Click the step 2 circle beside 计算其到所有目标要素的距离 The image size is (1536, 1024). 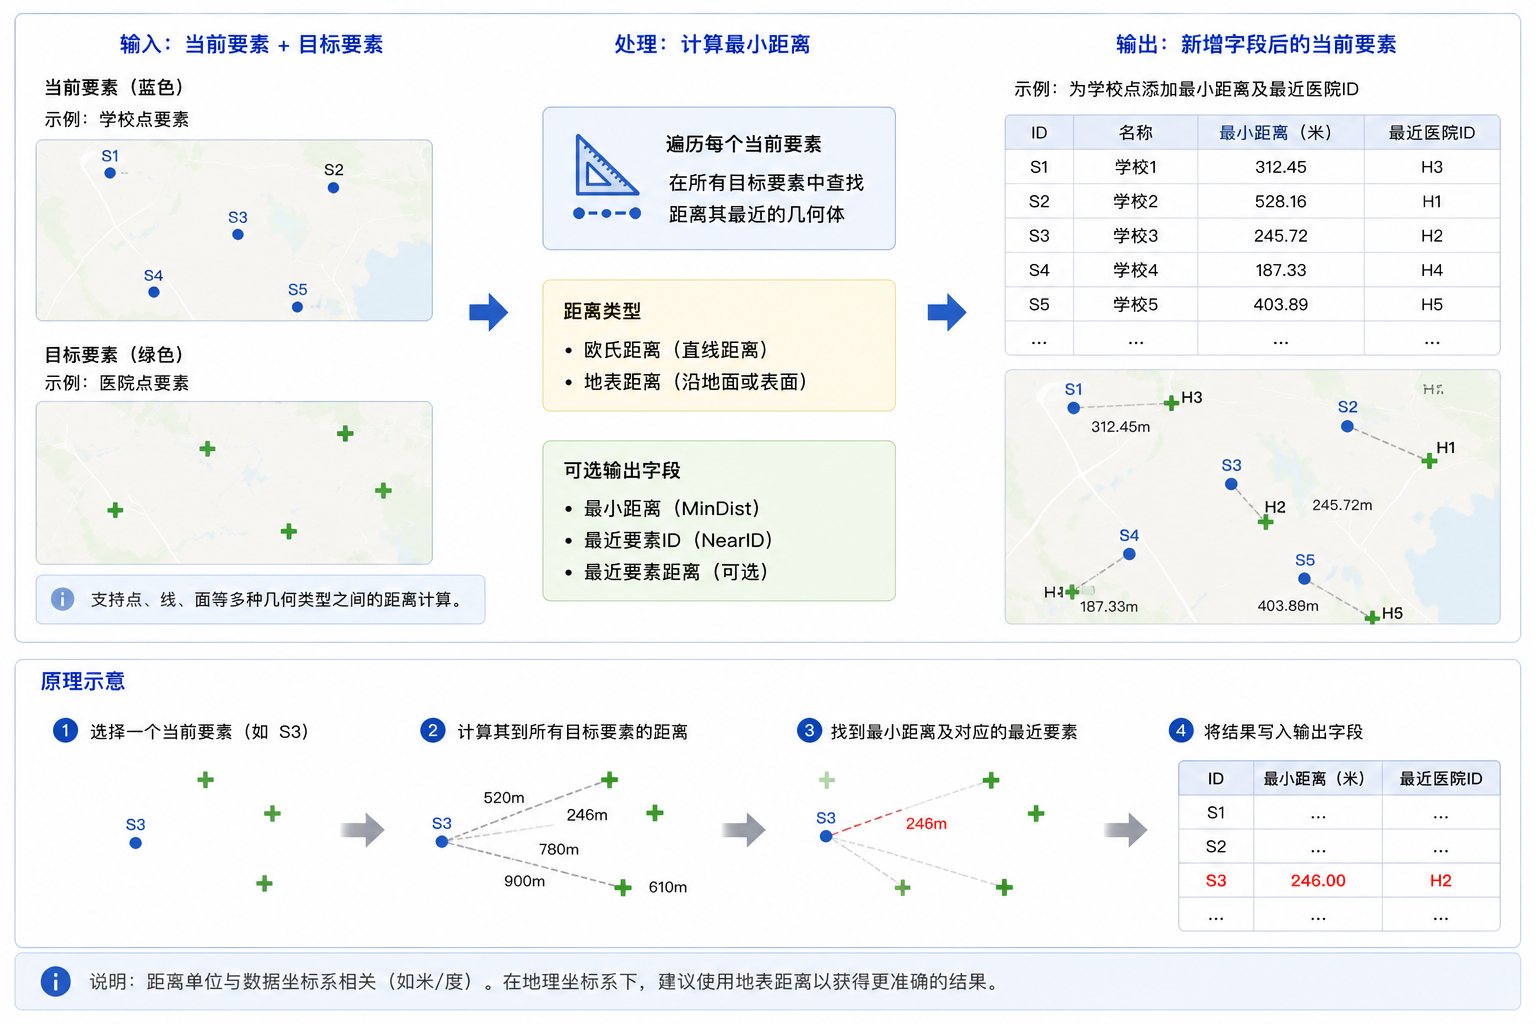(432, 730)
